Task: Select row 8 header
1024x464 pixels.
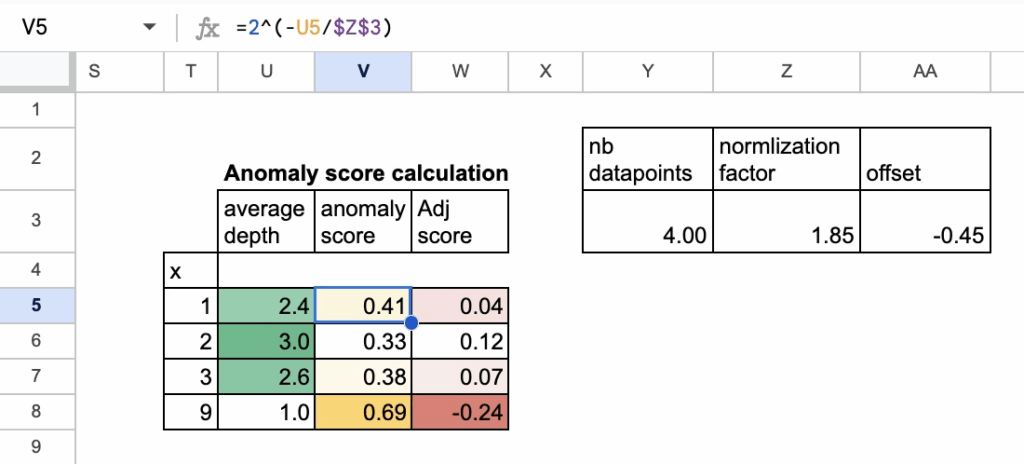Action: tap(37, 412)
